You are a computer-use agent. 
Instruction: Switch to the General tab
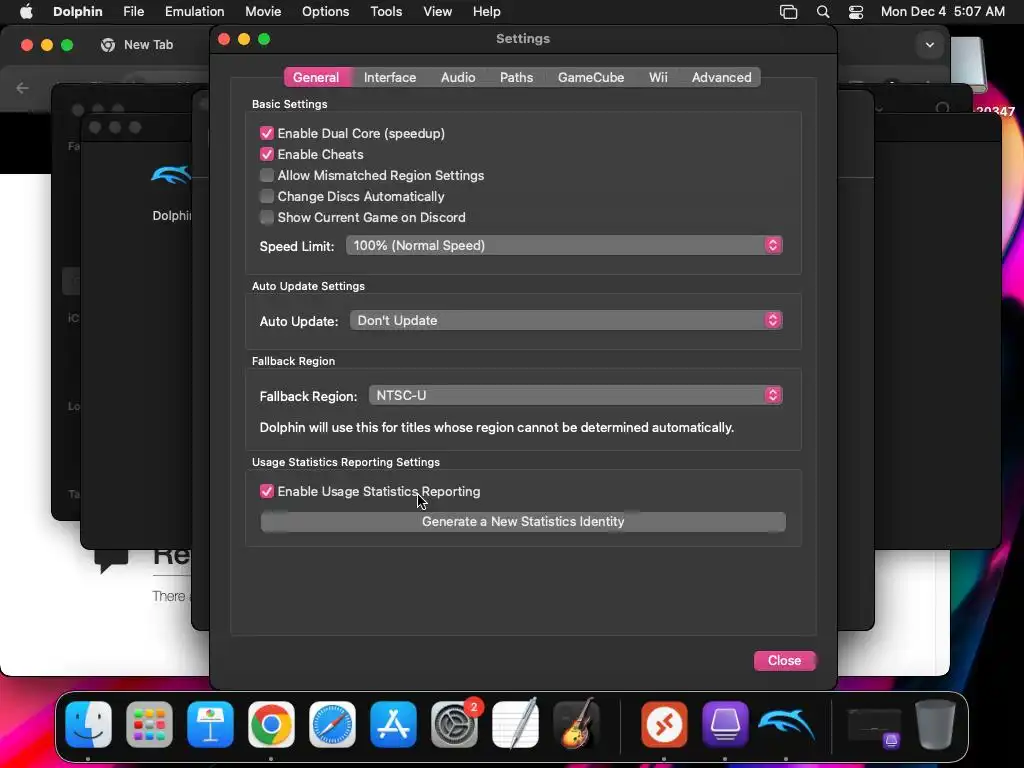(316, 77)
